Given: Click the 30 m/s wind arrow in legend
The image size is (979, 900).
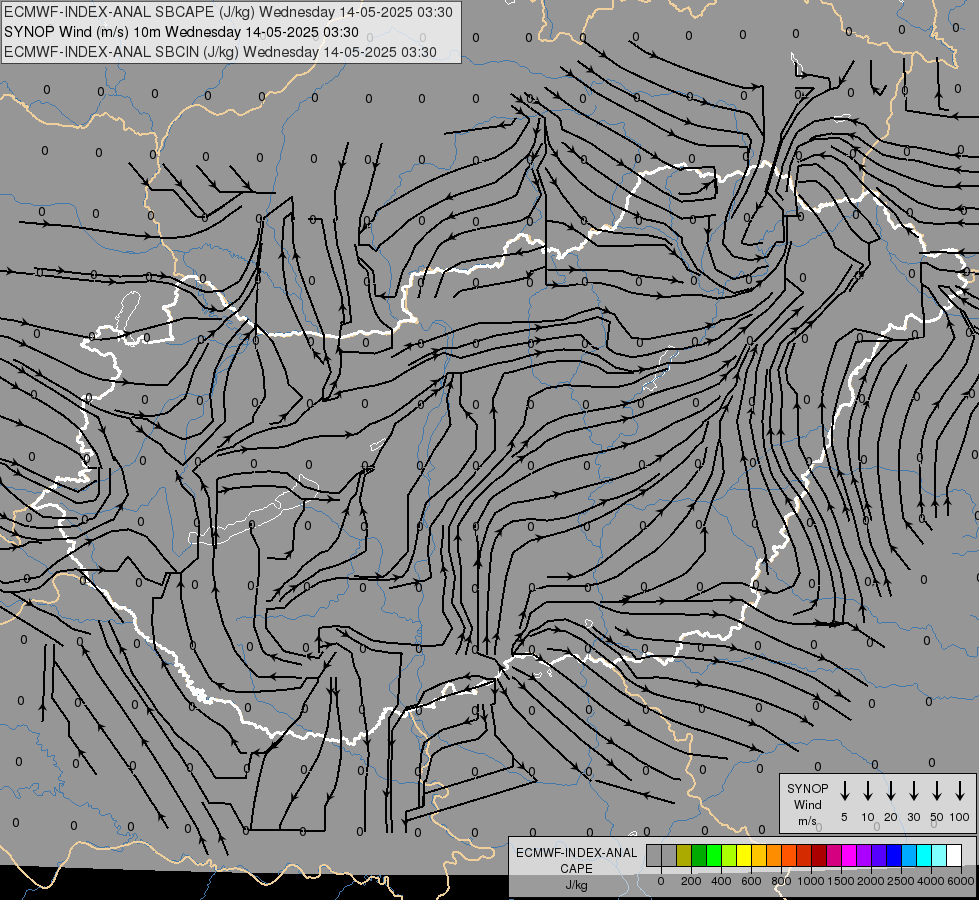Looking at the screenshot, I should pyautogui.click(x=913, y=791).
